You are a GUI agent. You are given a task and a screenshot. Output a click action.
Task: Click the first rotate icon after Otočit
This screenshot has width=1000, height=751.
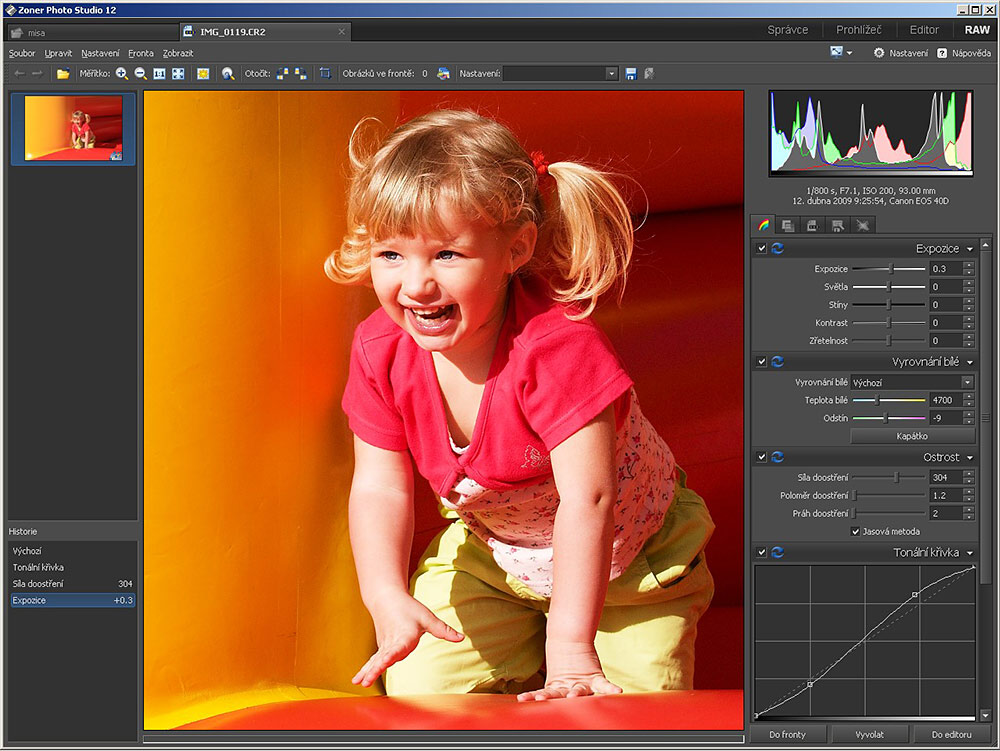click(x=283, y=74)
